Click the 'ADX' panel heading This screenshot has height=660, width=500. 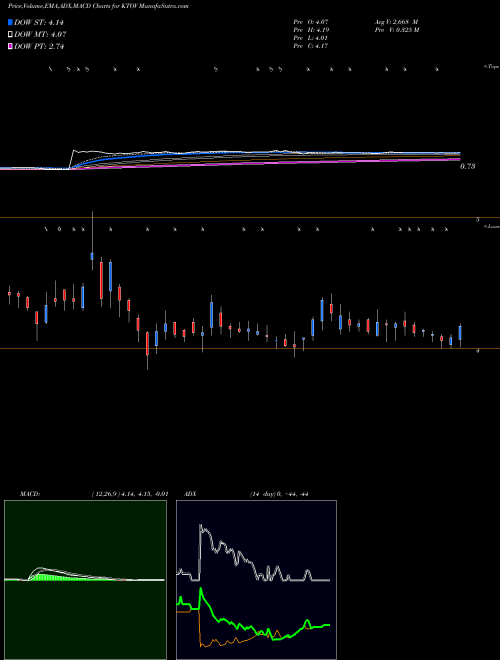tap(190, 494)
